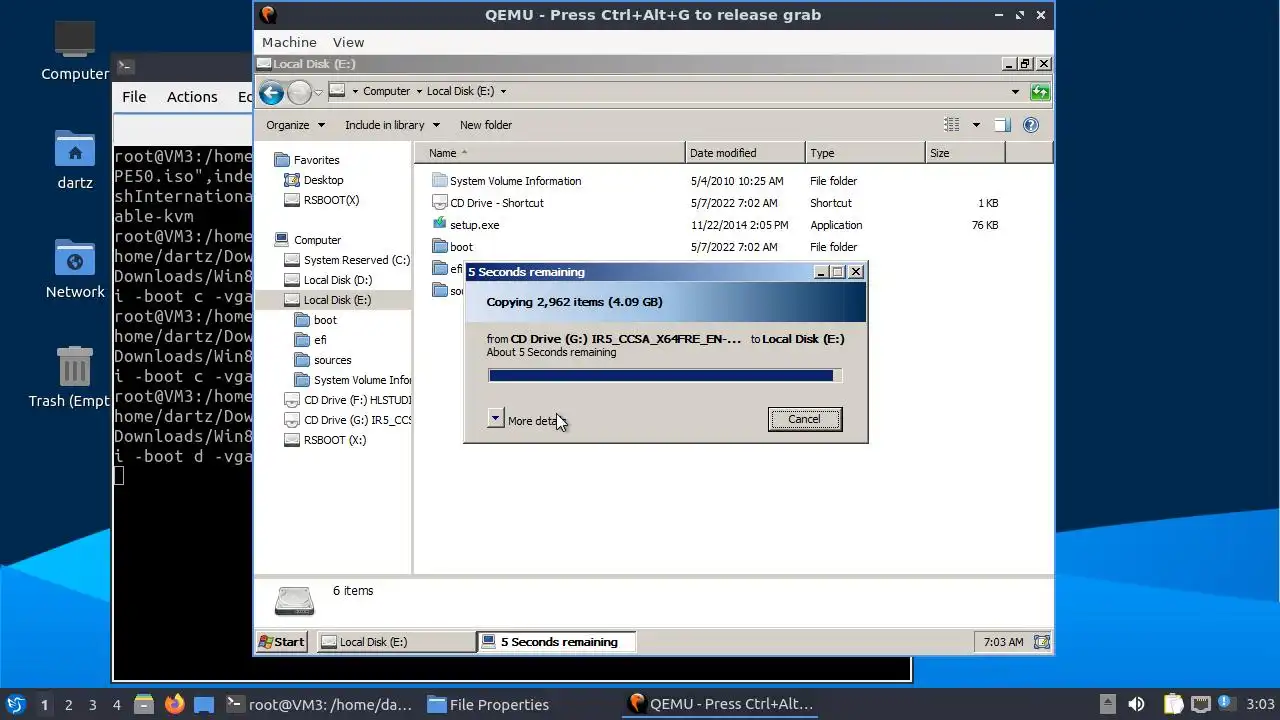Open the Trash desktop icon
1280x720 pixels.
point(75,367)
